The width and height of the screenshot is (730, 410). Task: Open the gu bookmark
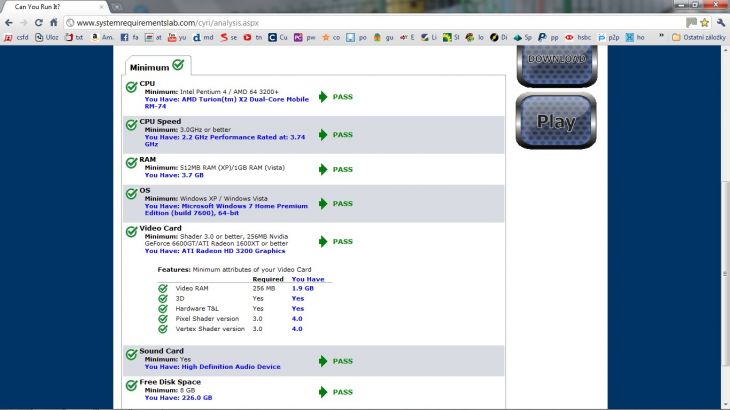tap(384, 38)
